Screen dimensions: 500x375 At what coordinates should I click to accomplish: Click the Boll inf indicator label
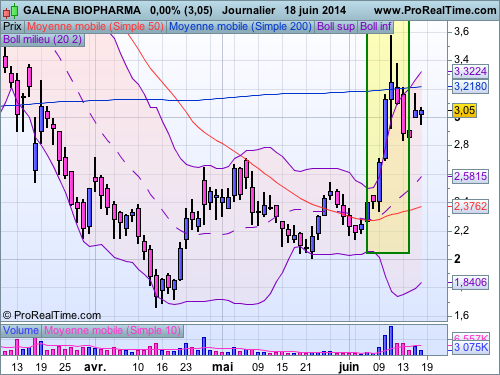[x=376, y=26]
